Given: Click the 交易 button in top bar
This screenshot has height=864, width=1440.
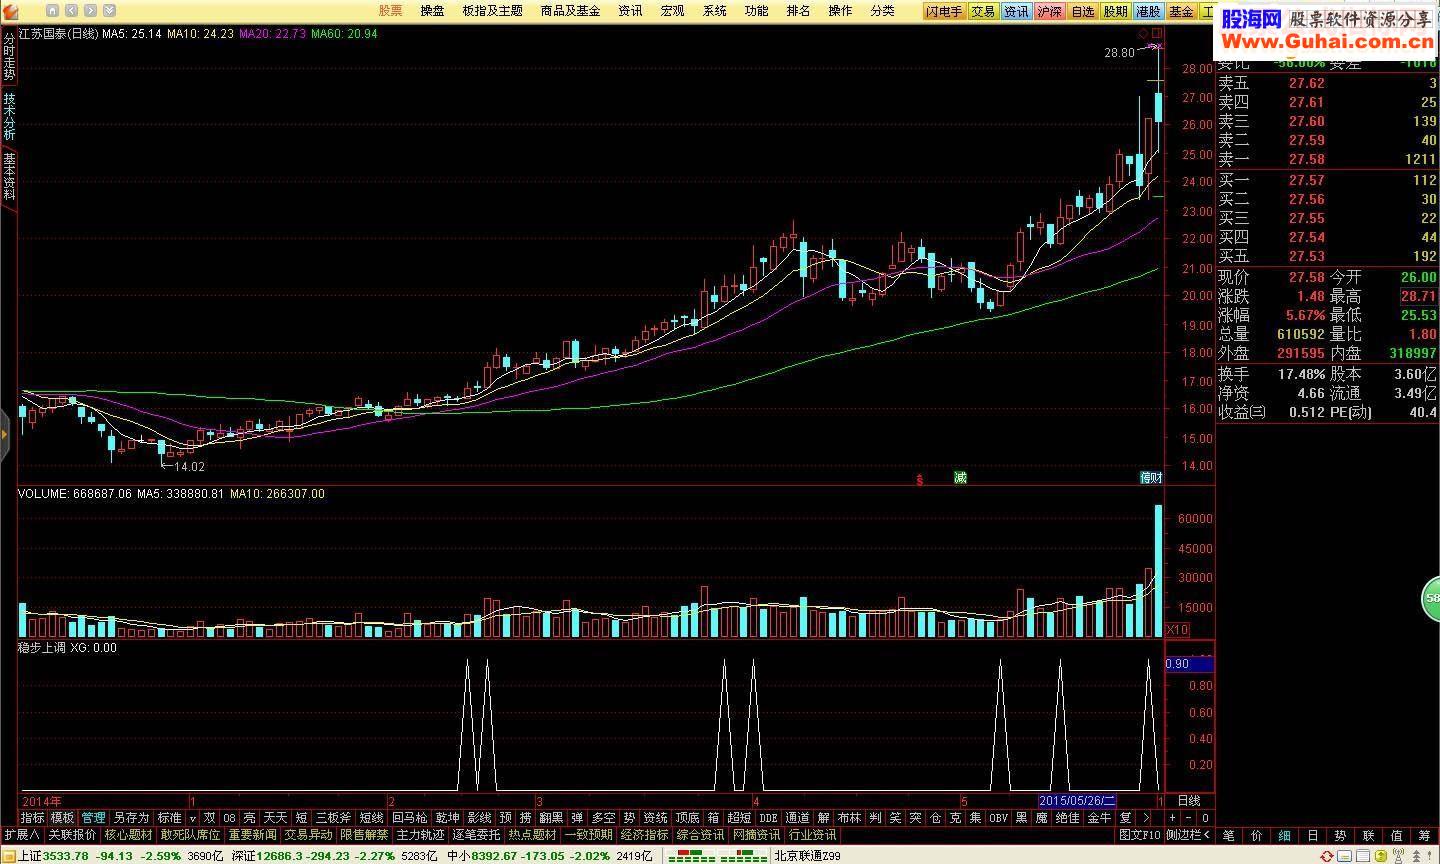Looking at the screenshot, I should [983, 12].
